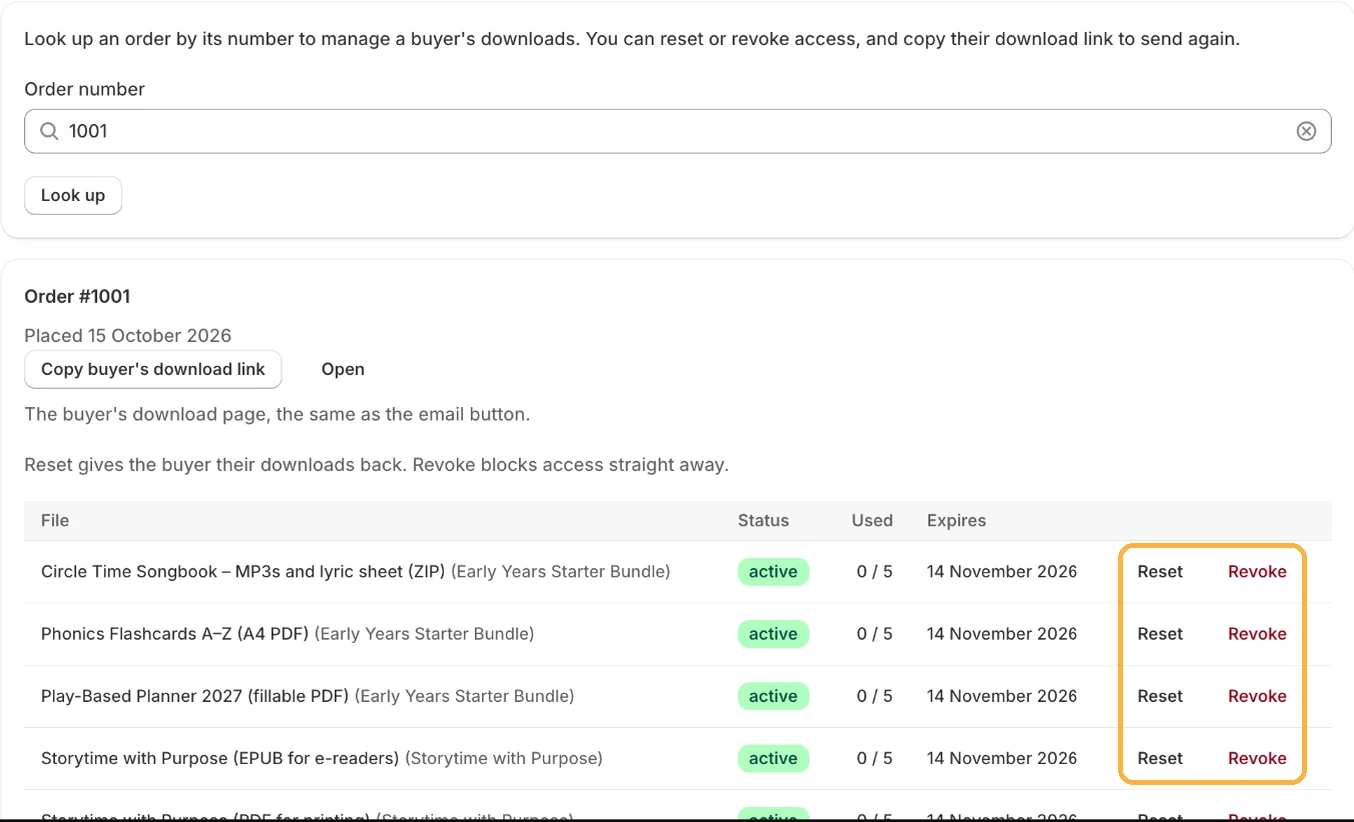Viewport: 1354px width, 822px height.
Task: Reset downloads for Play-Based Planner 2027
Action: [x=1160, y=696]
